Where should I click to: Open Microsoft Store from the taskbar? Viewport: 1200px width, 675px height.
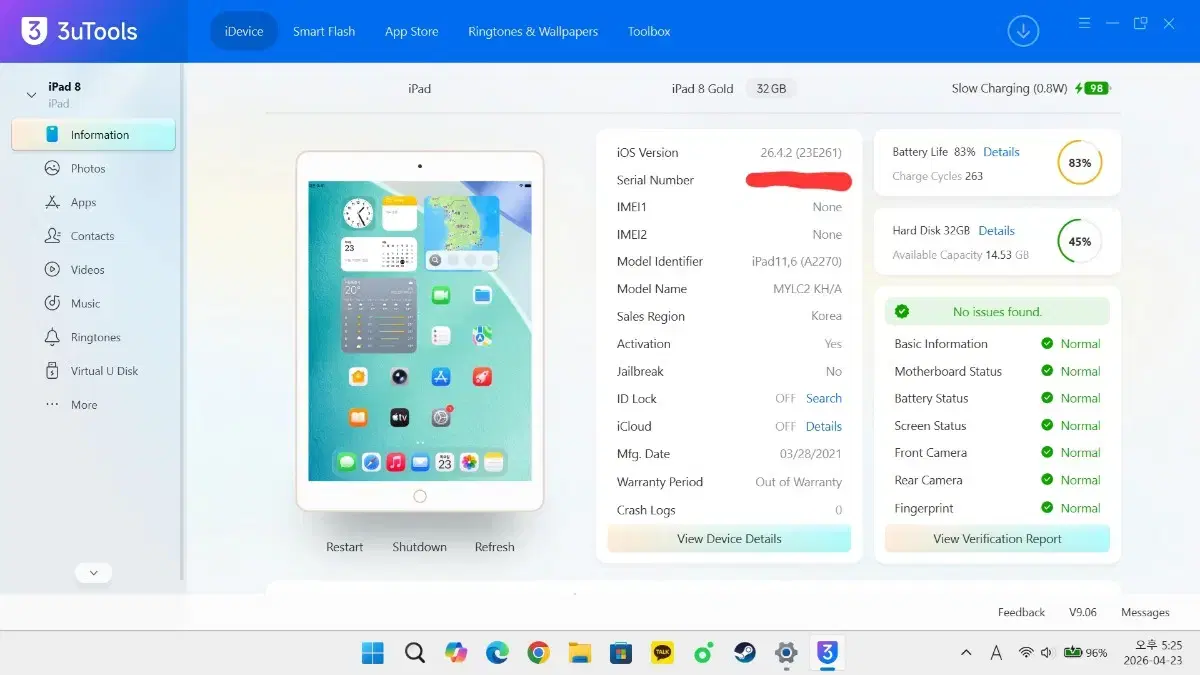coord(621,653)
